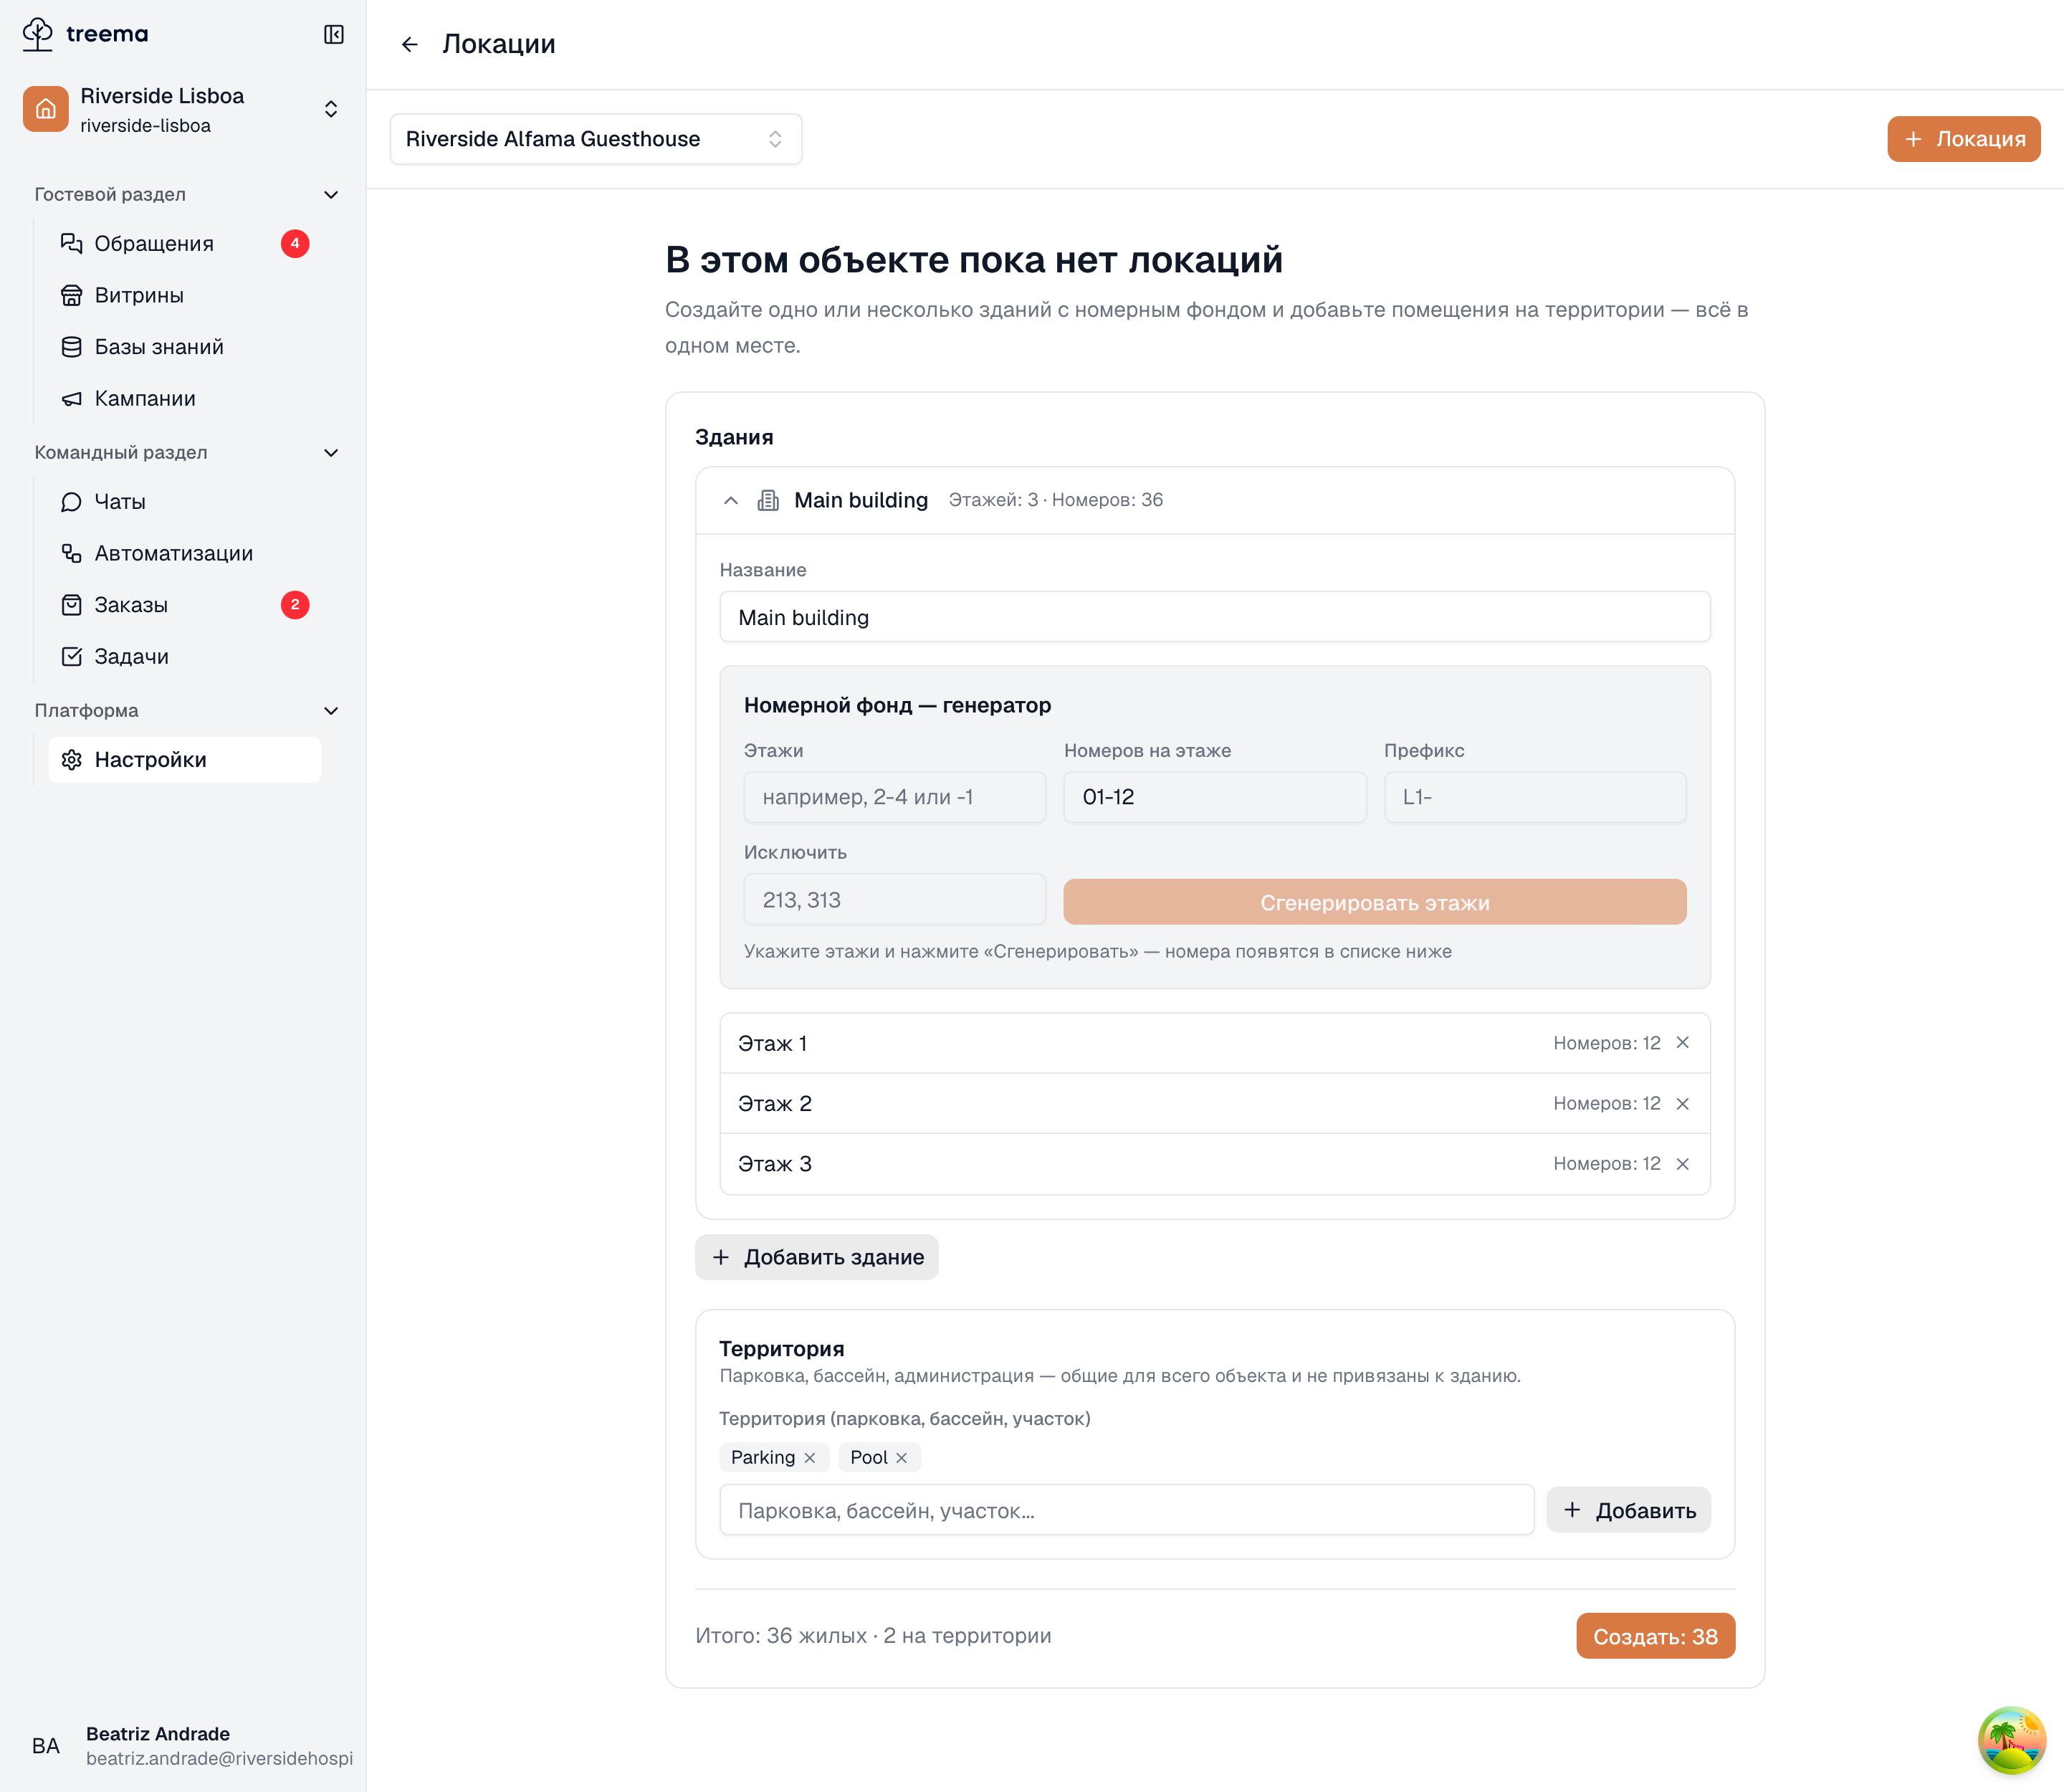Focus the Исключить input field
Image resolution: width=2064 pixels, height=1792 pixels.
tap(895, 900)
